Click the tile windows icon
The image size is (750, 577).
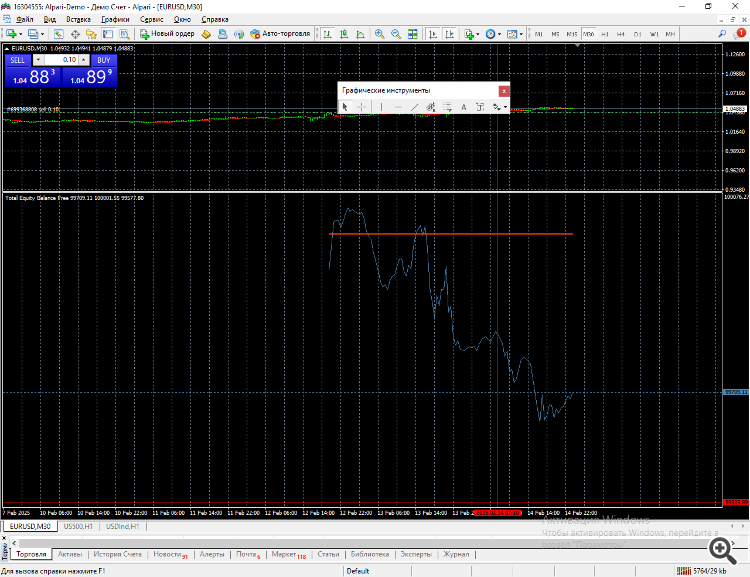click(412, 34)
